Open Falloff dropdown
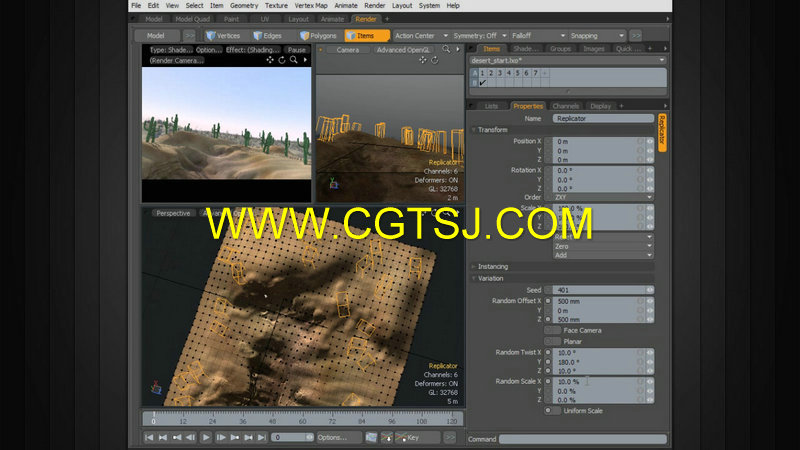This screenshot has width=800, height=450. click(x=538, y=36)
